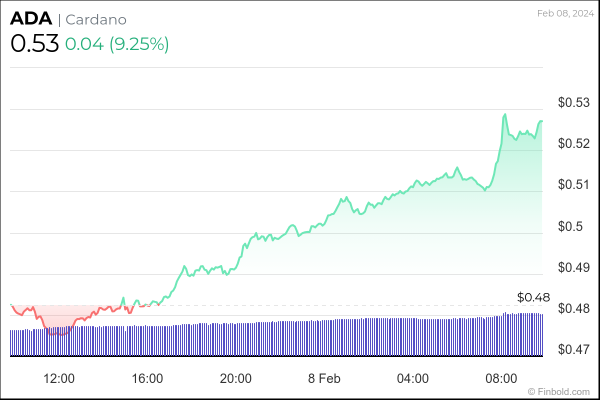Click the $0.53 price axis label

click(x=573, y=102)
